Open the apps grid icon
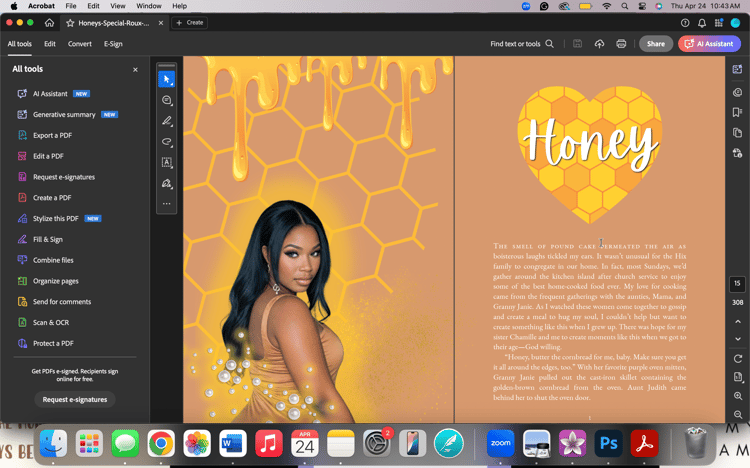Viewport: 750px width, 468px height. 718,23
